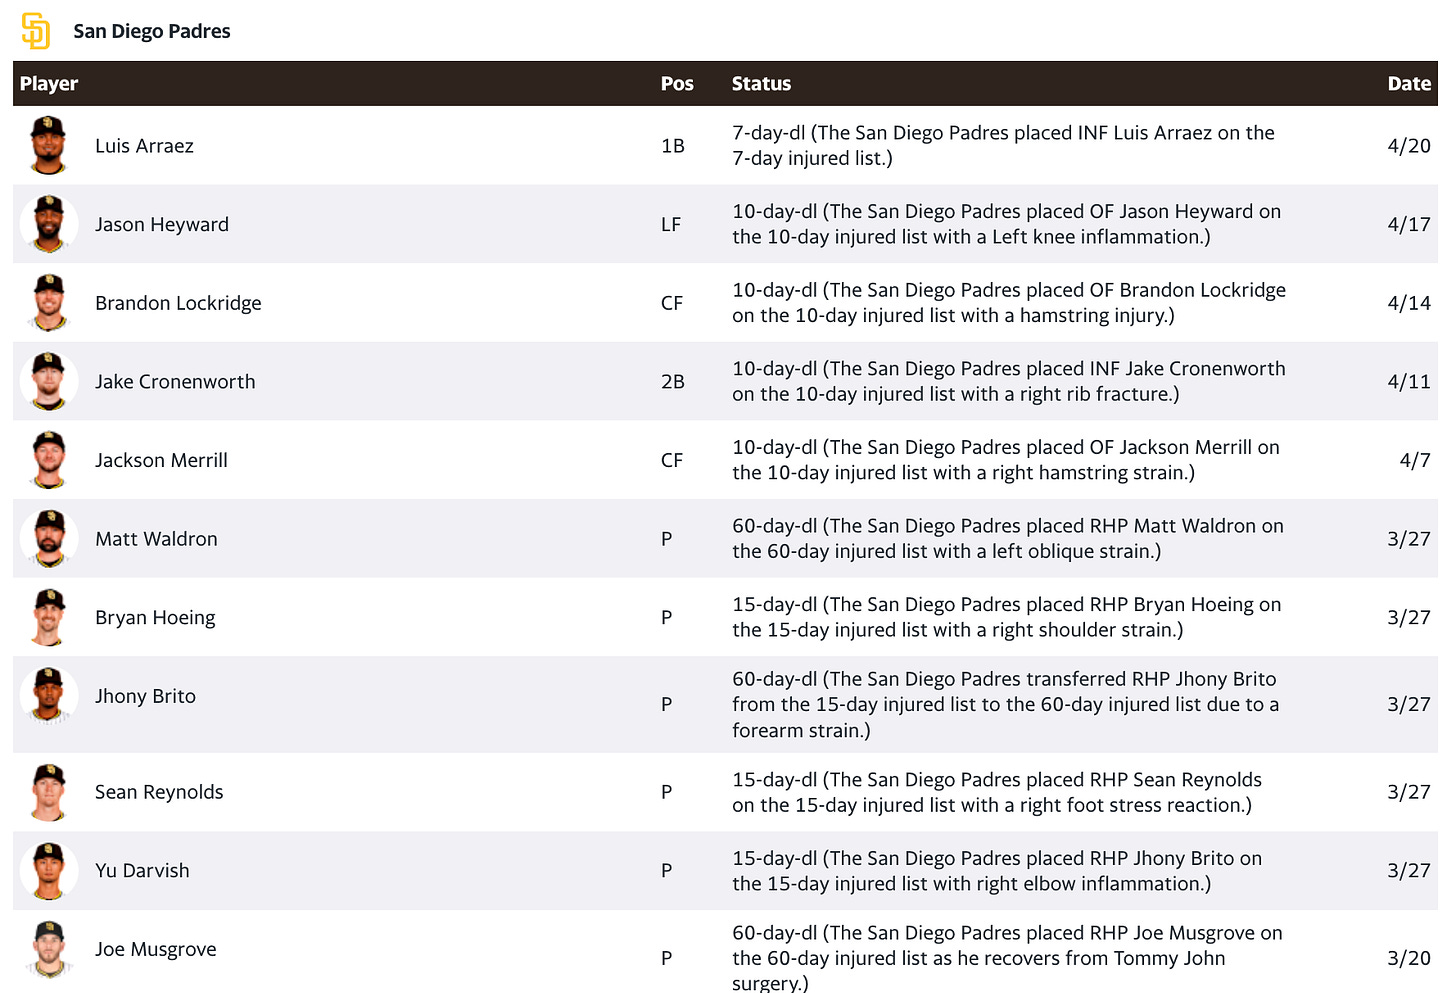This screenshot has width=1456, height=993.
Task: Click Hoeing right shoulder strain status
Action: [x=1007, y=617]
